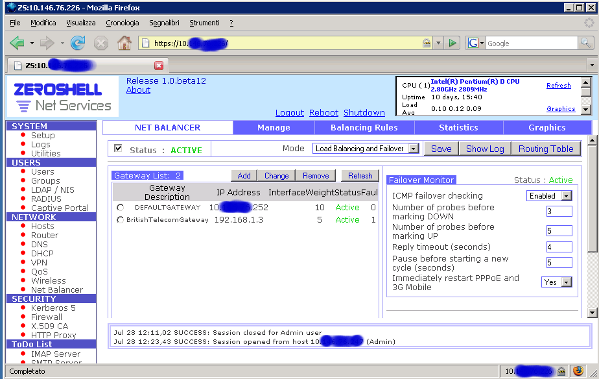Click the Routing Table button
Viewport: 599px width, 379px height.
tap(546, 149)
